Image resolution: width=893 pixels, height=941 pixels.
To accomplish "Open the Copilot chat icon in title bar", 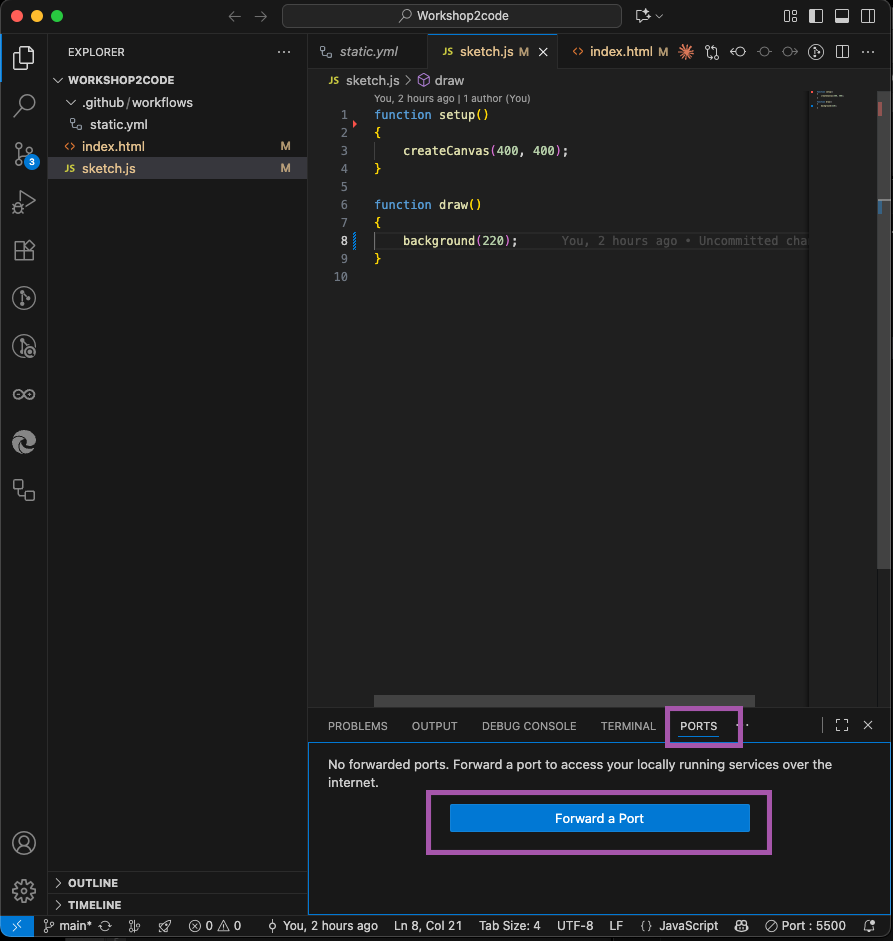I will click(x=643, y=16).
